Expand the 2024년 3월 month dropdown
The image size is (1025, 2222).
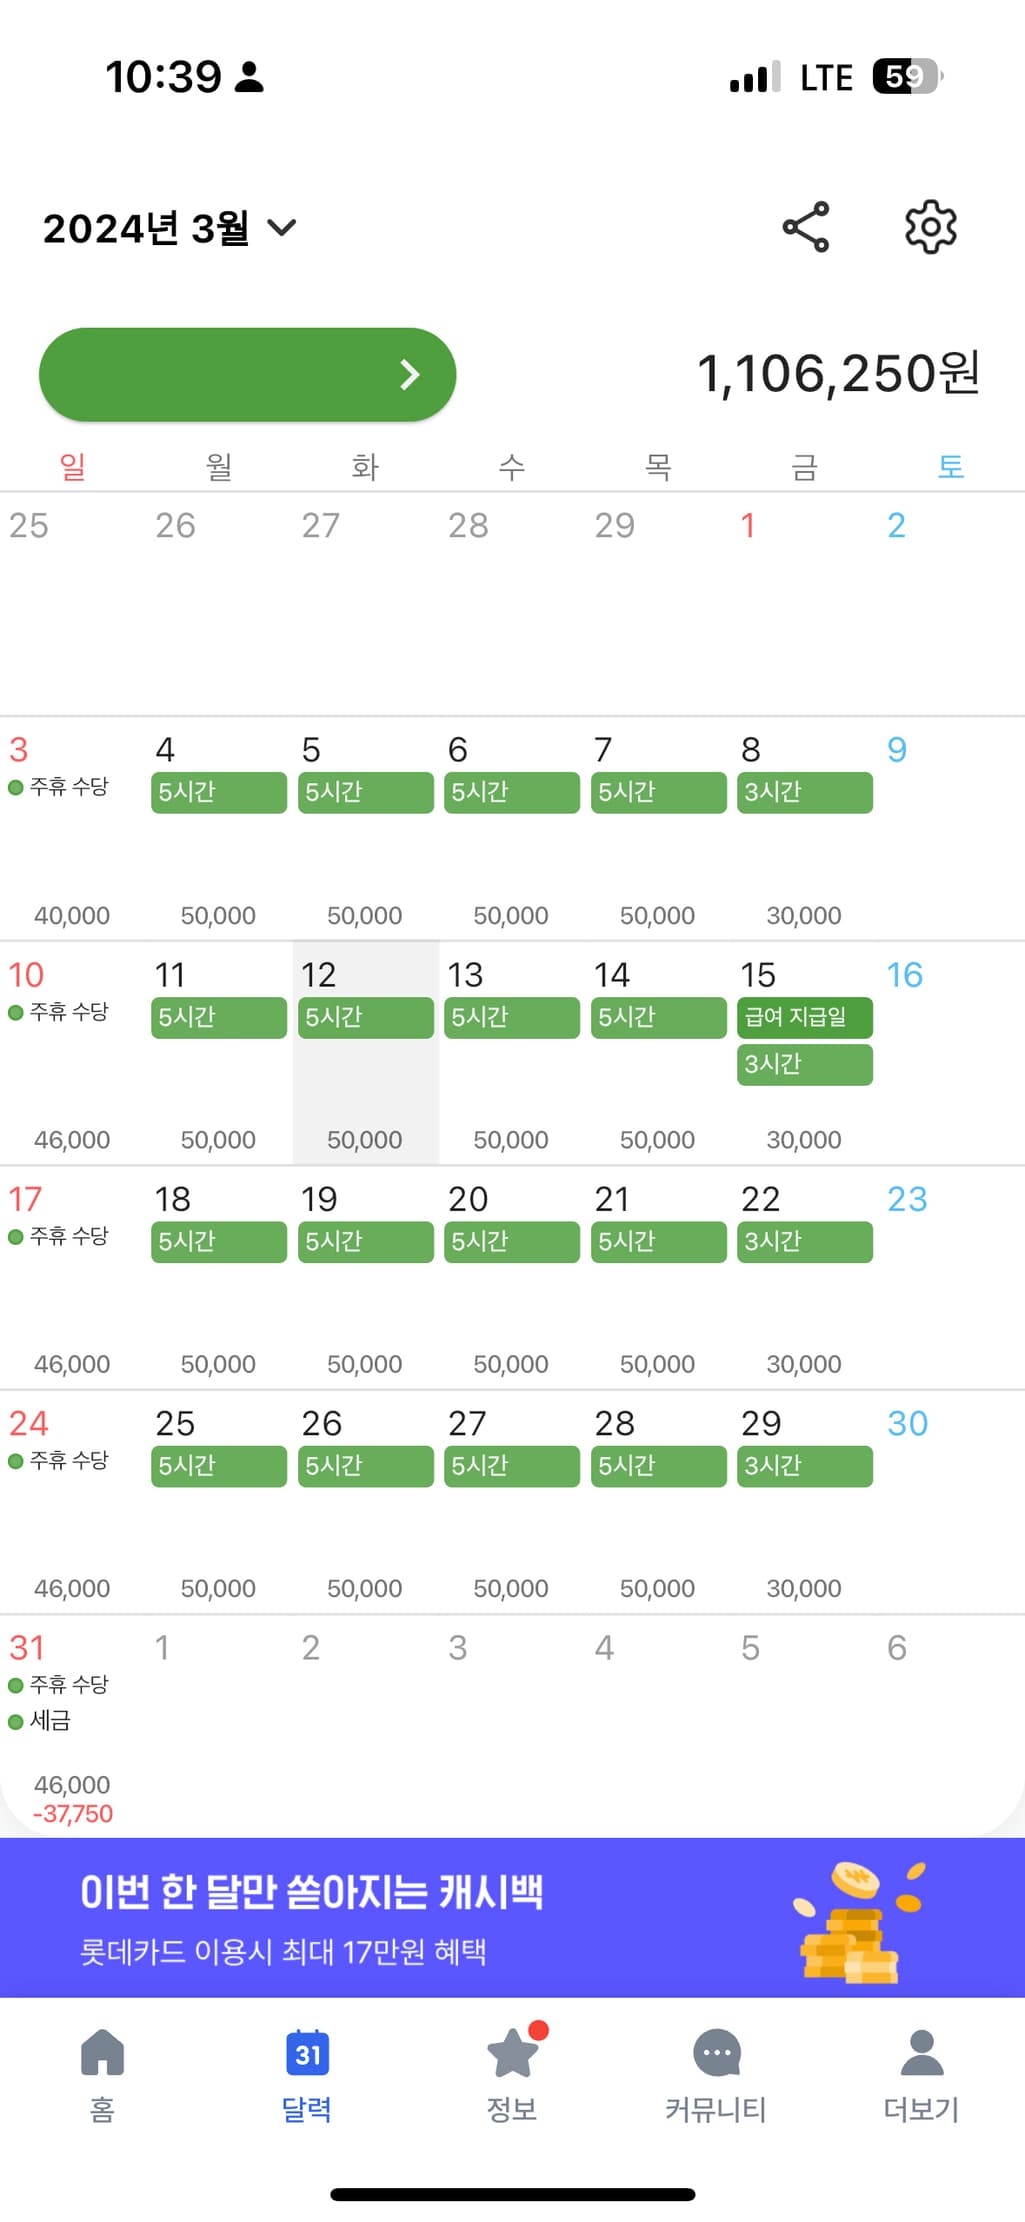pos(170,228)
